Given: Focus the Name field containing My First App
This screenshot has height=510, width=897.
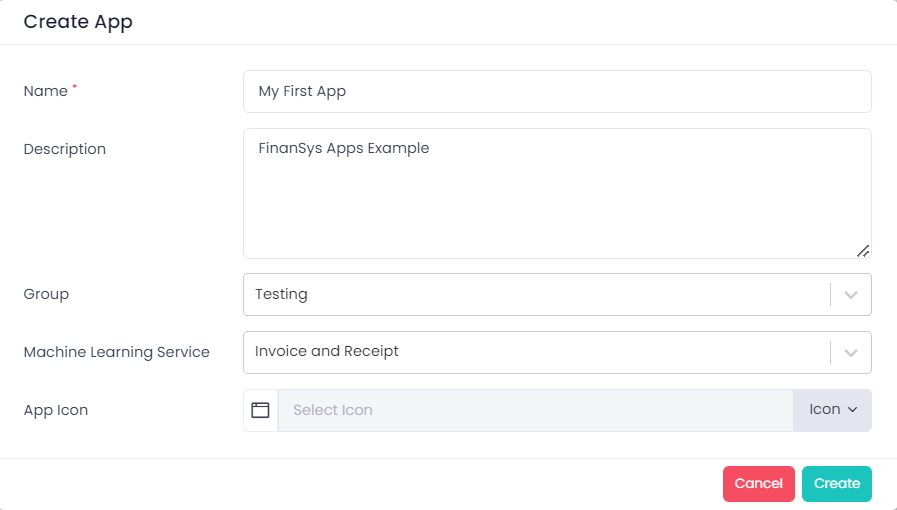Looking at the screenshot, I should pos(556,91).
